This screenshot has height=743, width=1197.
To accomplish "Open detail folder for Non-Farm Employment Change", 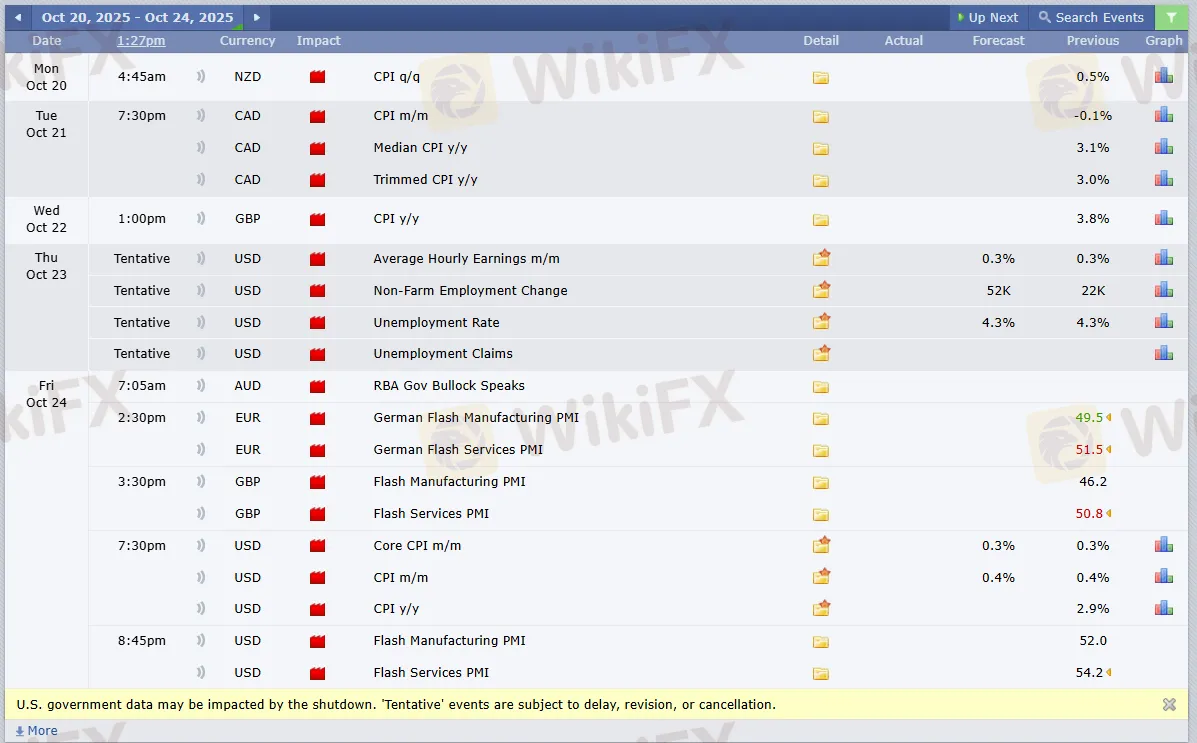I will [820, 291].
